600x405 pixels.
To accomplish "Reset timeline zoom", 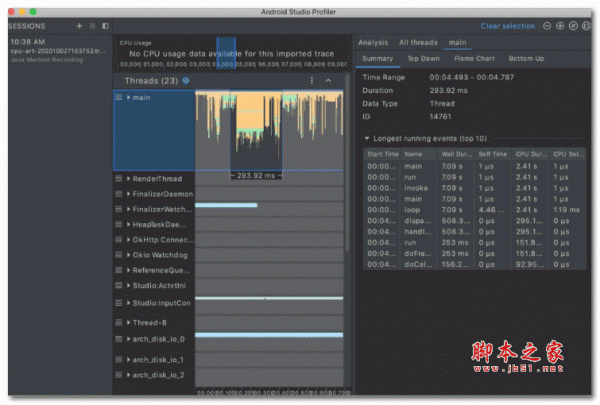I will click(573, 26).
